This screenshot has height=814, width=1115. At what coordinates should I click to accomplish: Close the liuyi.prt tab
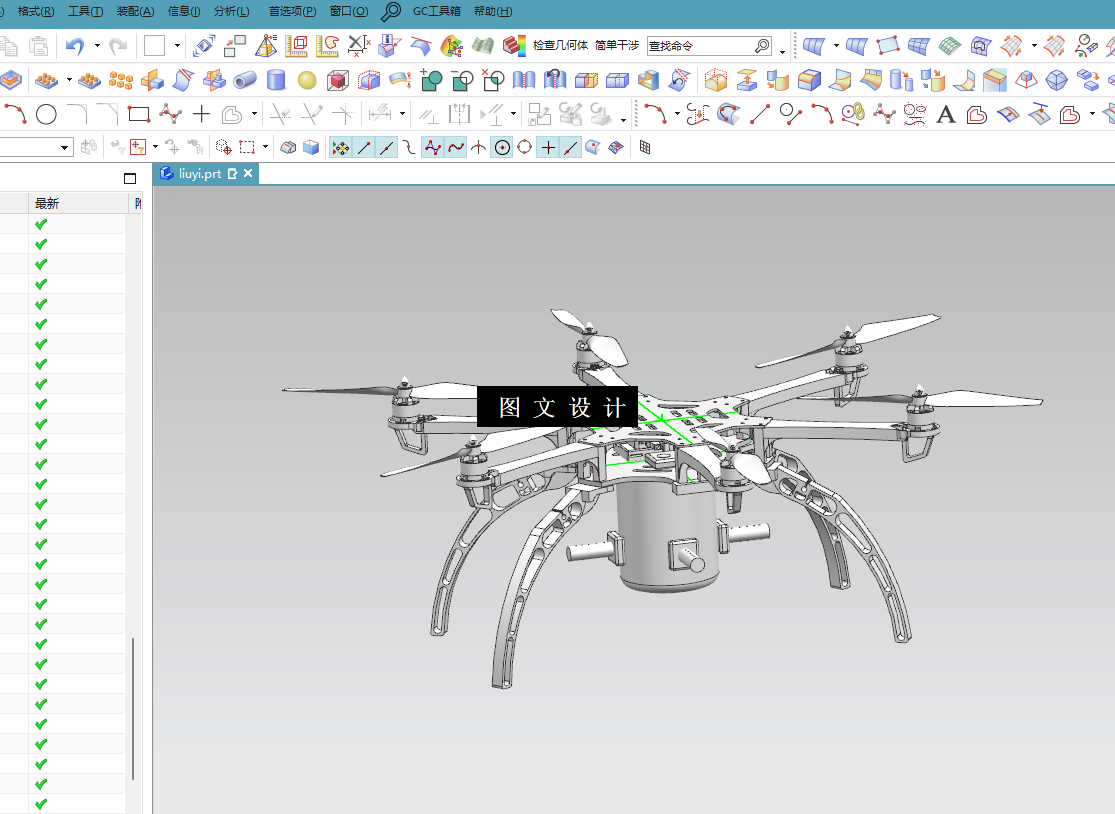point(248,173)
